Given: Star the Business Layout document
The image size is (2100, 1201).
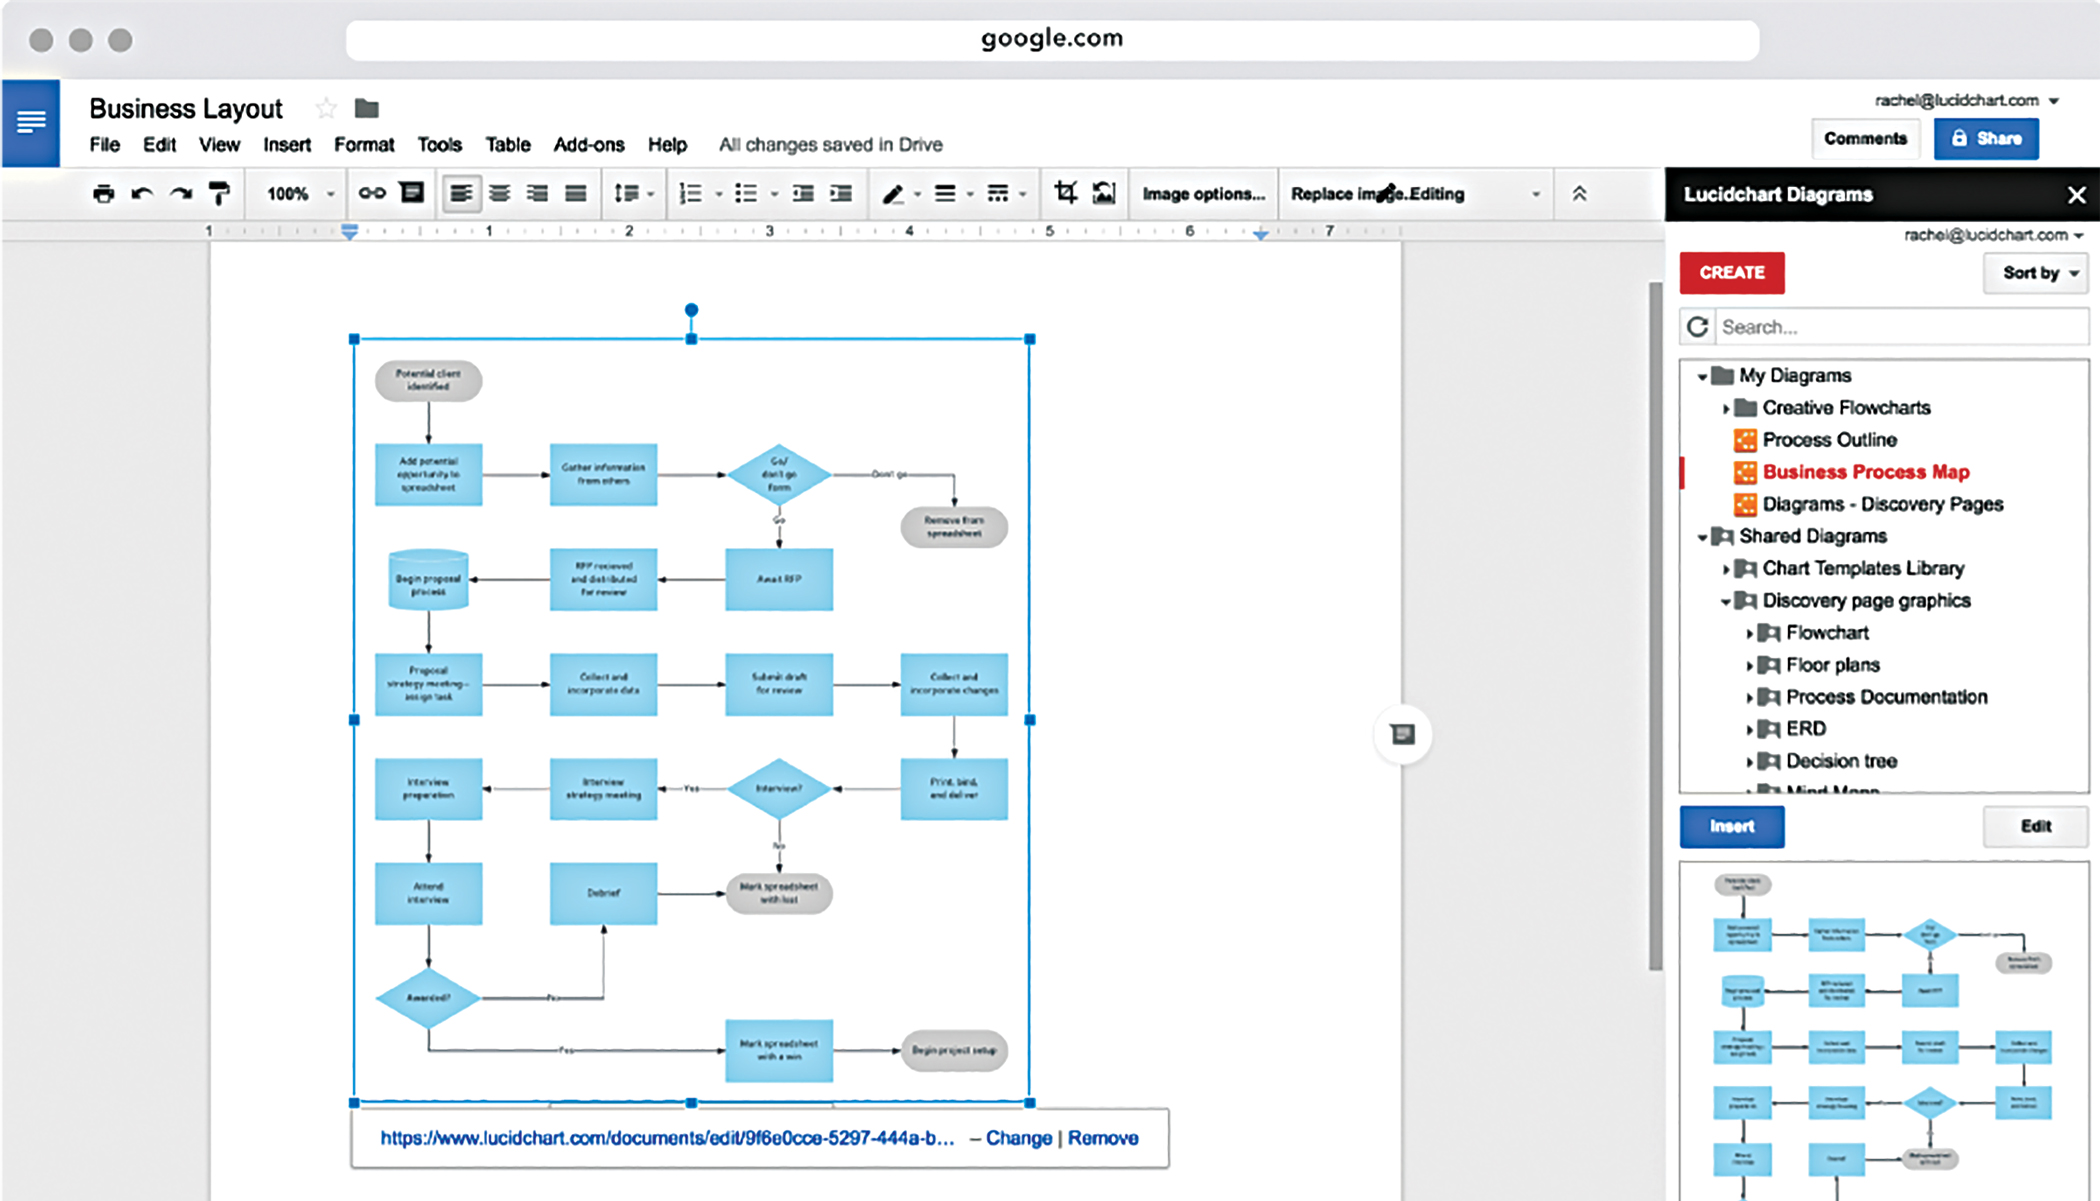Looking at the screenshot, I should [325, 108].
